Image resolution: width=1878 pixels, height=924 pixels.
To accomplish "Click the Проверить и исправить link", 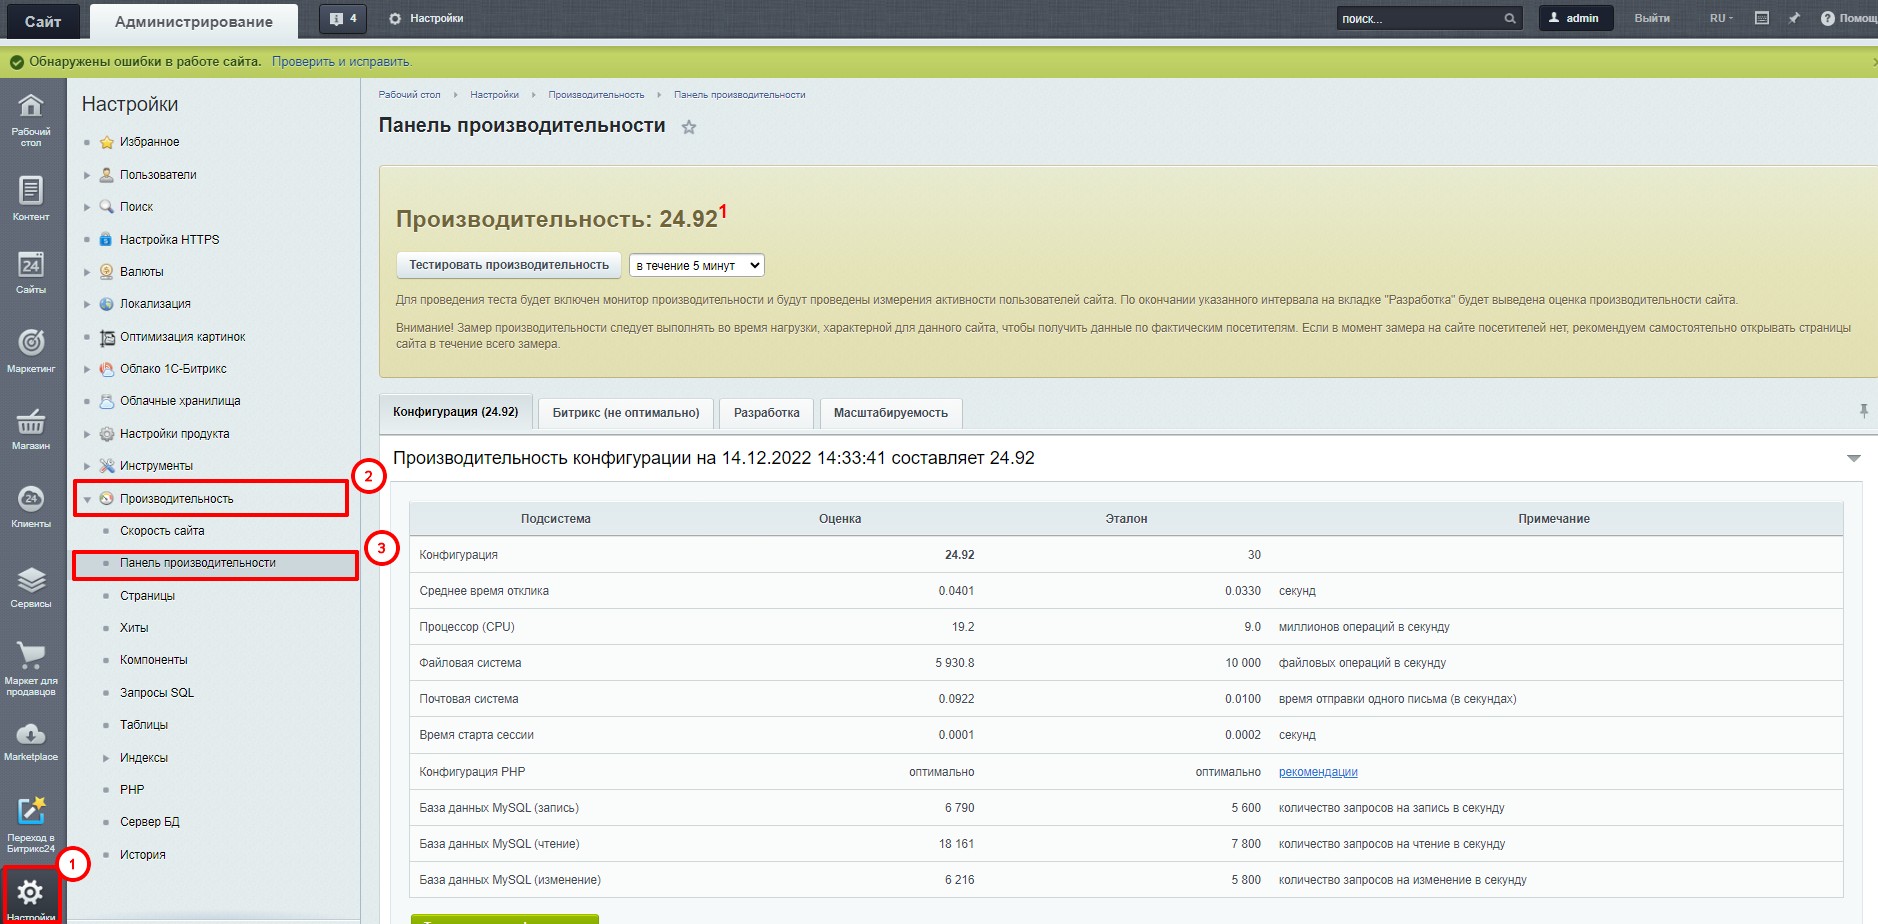I will [341, 62].
